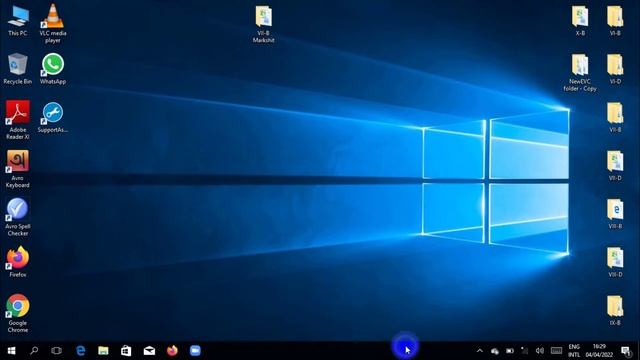Select the SupportAssist wrench shortcut
Image resolution: width=640 pixels, height=360 pixels.
[53, 118]
